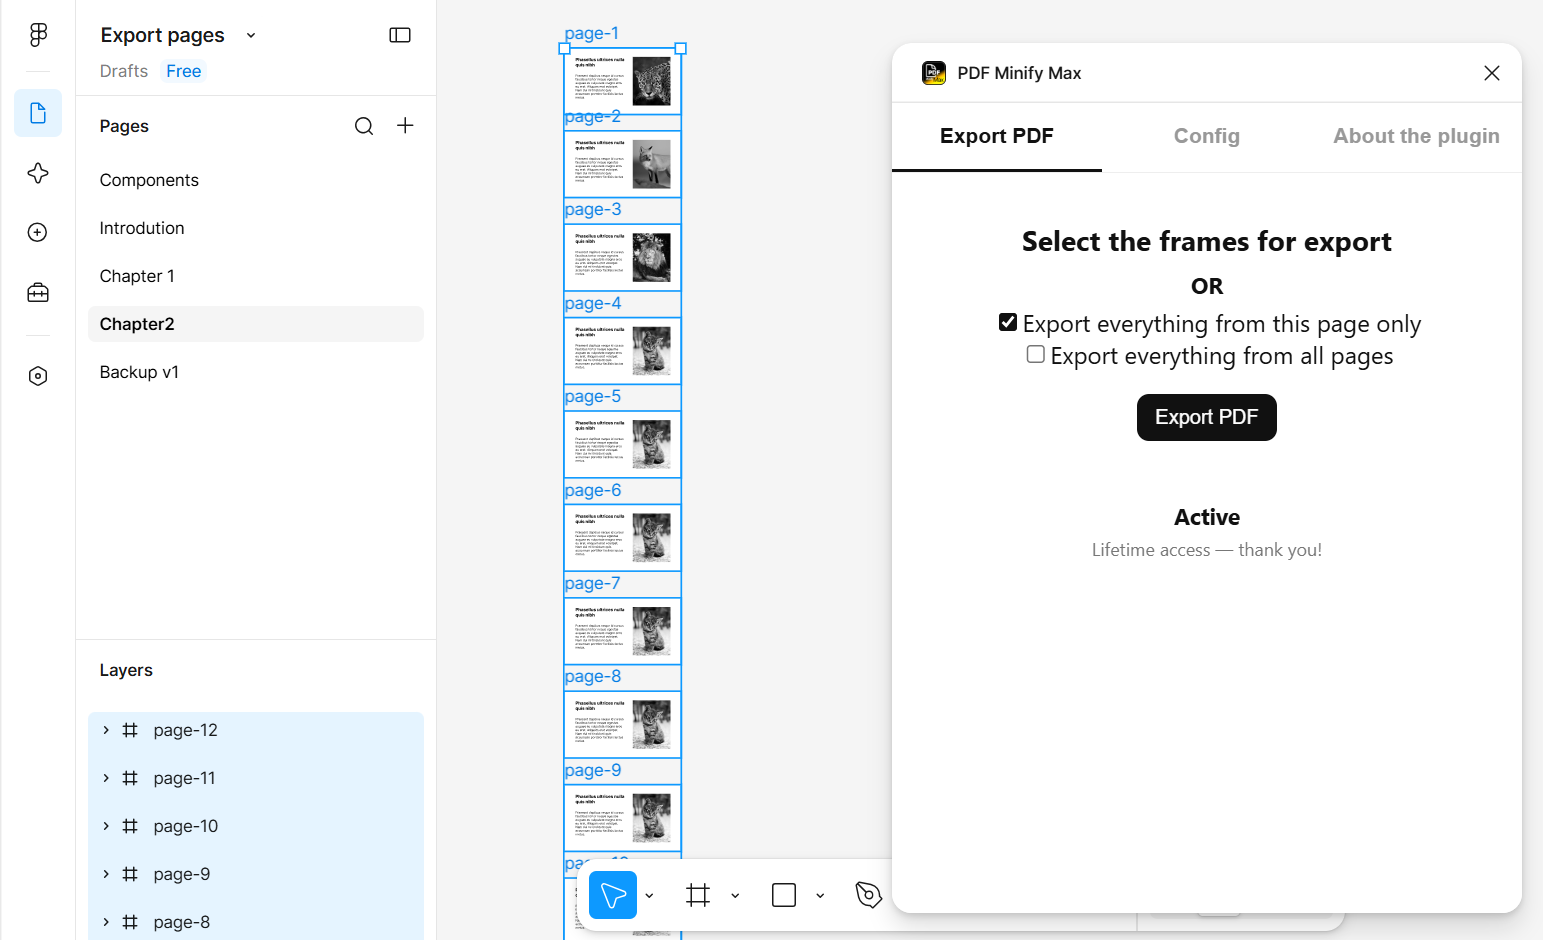Click the page-3 frame label on canvas
Screen dimensions: 1543x940
click(593, 209)
